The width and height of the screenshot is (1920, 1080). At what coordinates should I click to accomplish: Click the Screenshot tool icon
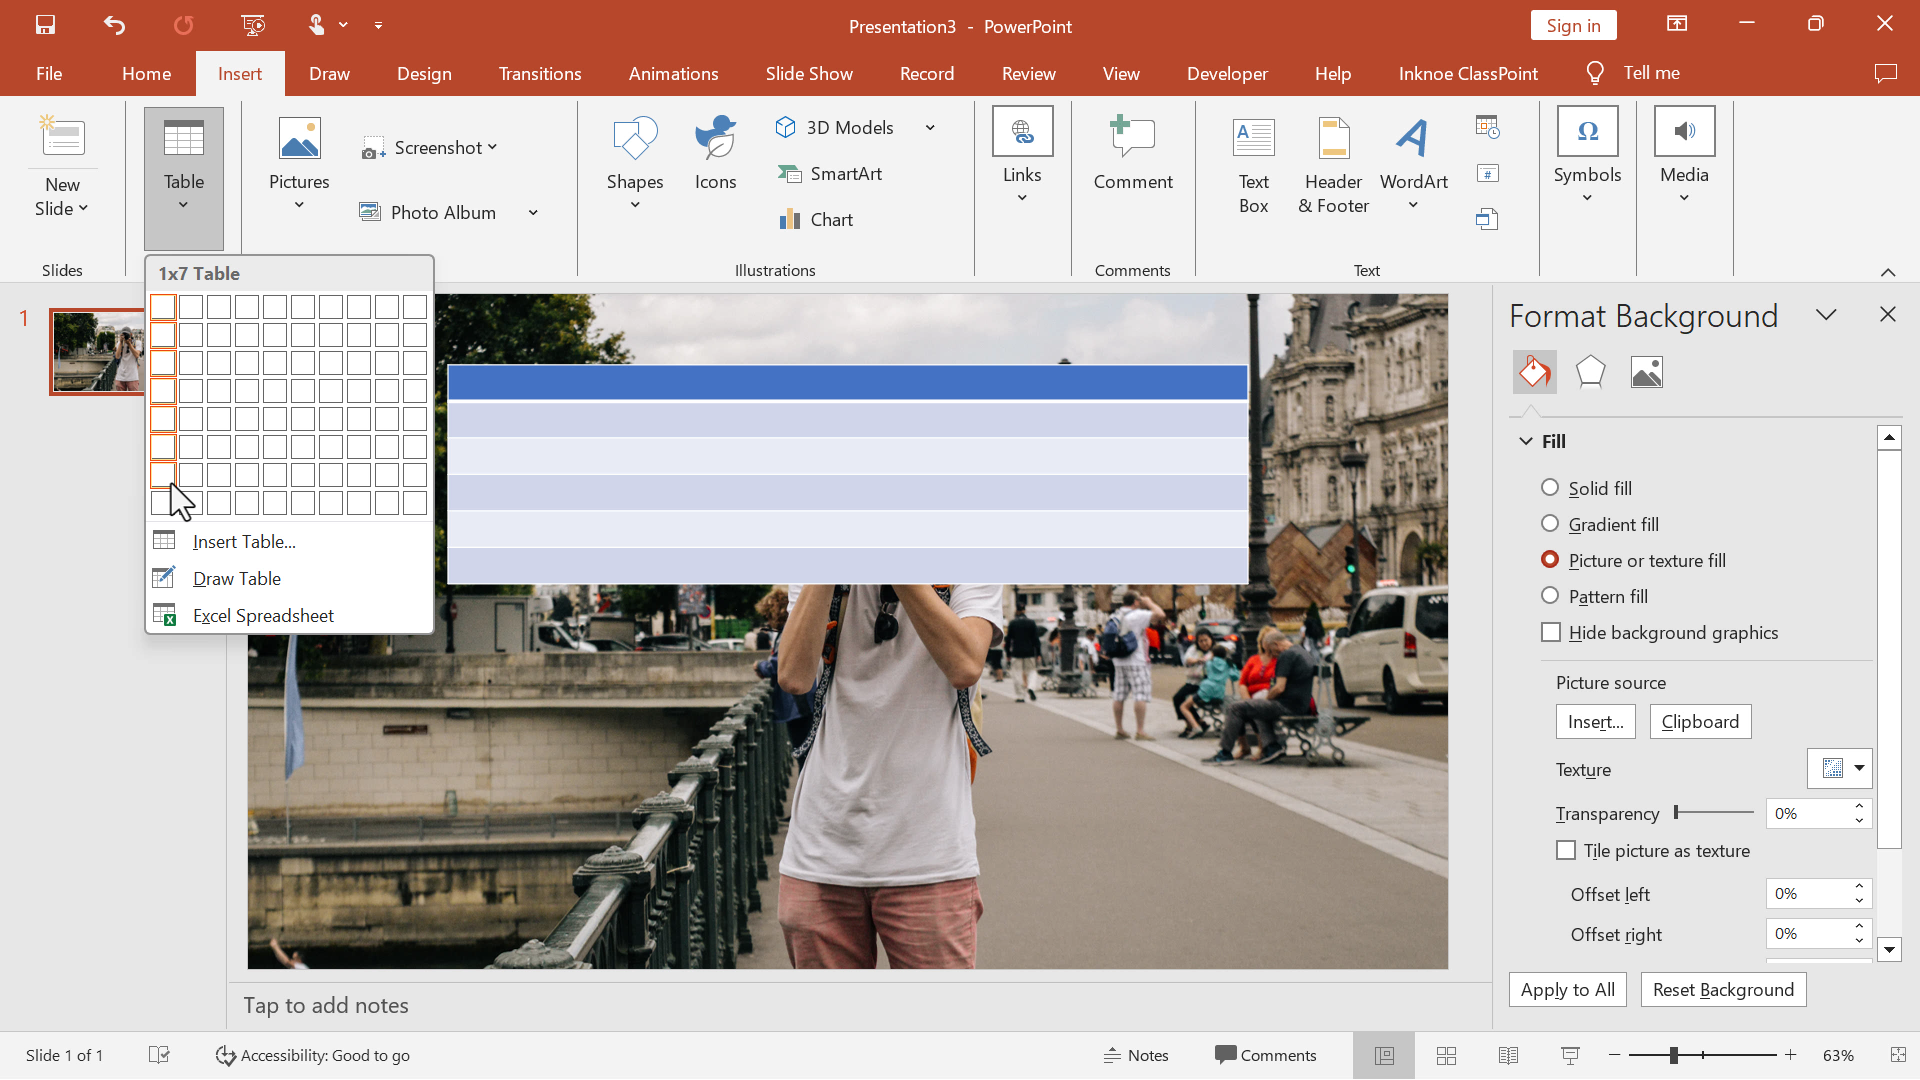click(375, 146)
